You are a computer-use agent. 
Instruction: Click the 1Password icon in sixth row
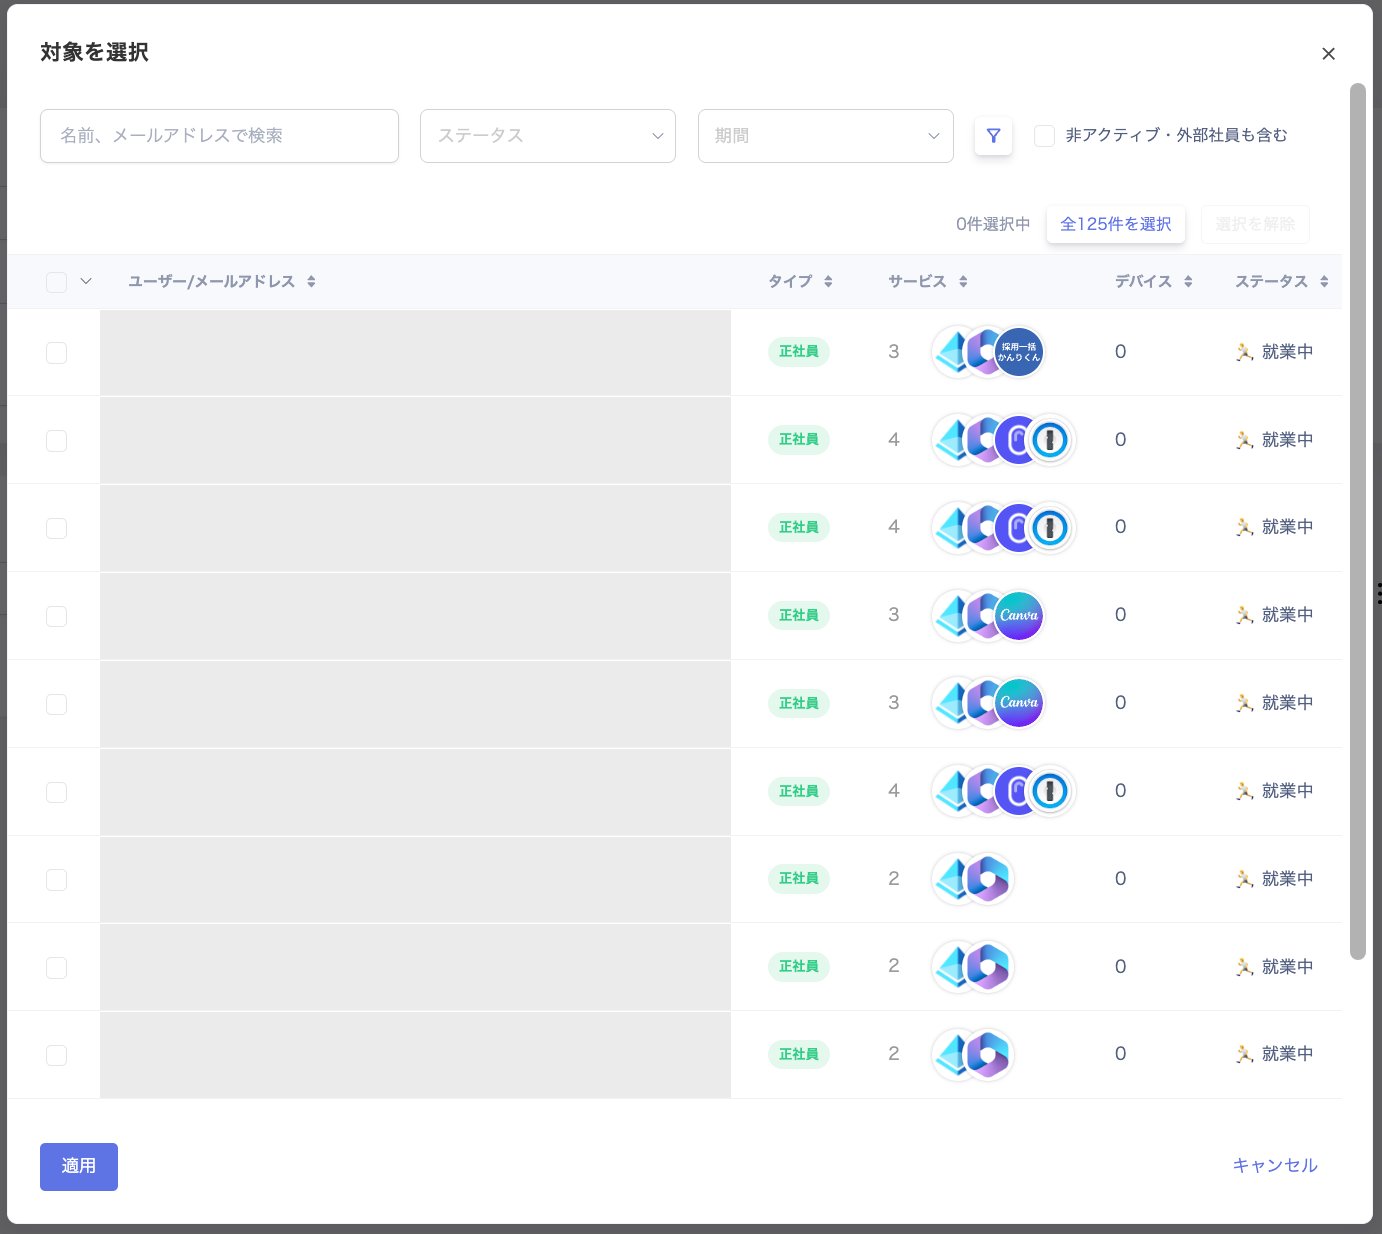click(x=1050, y=791)
